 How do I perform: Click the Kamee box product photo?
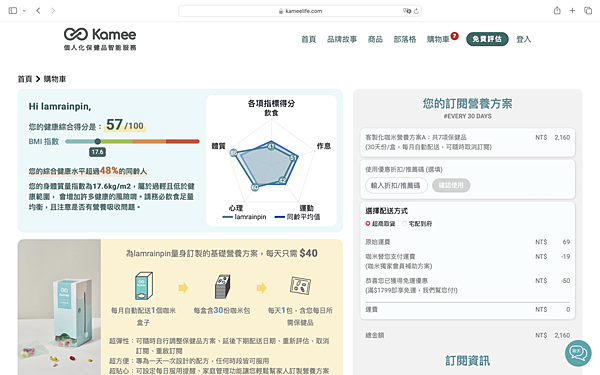(59, 307)
